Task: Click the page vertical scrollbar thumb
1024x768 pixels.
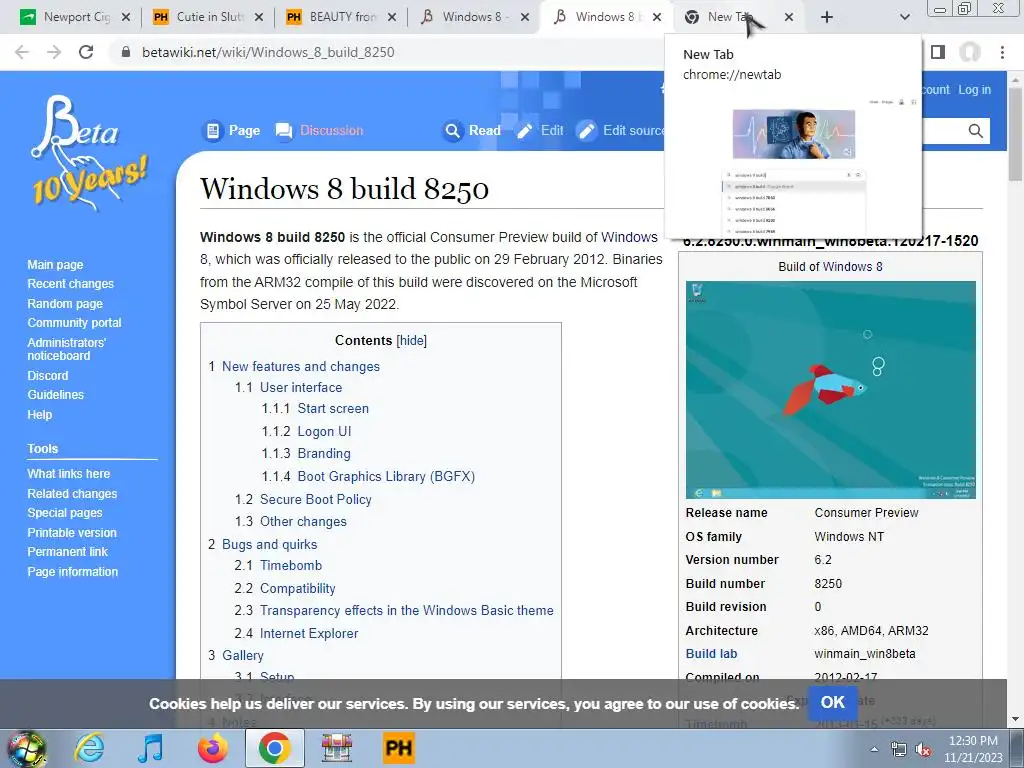Action: point(1016,135)
